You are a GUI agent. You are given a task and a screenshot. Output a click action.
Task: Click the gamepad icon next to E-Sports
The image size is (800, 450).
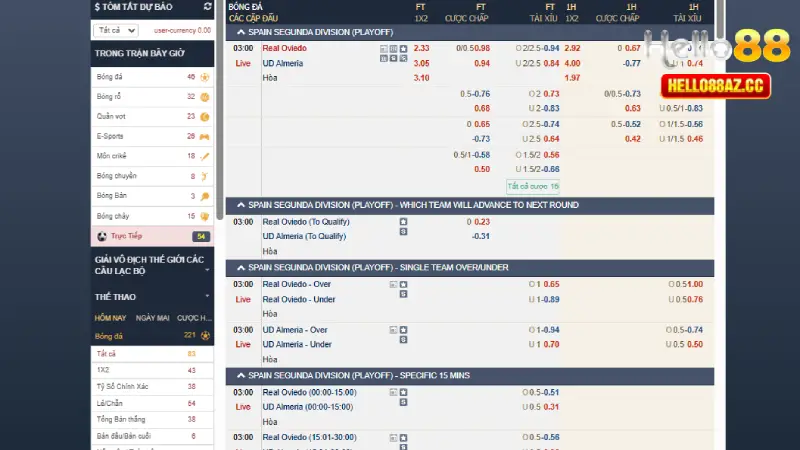click(x=205, y=136)
